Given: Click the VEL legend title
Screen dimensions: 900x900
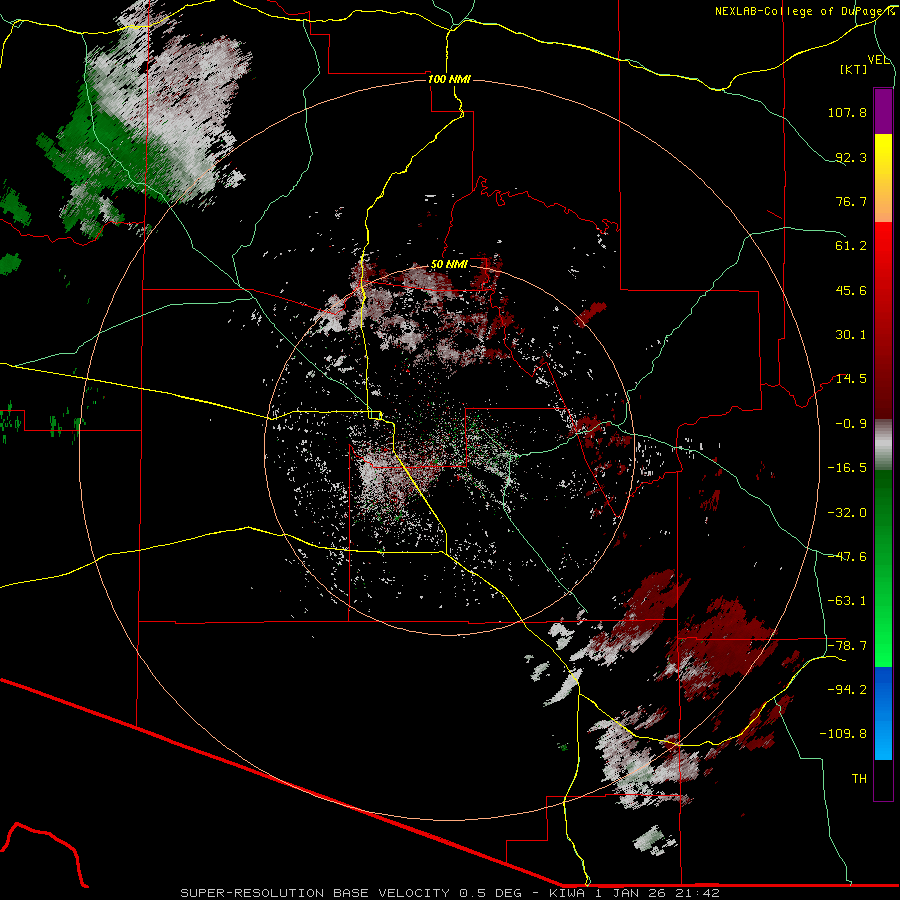Looking at the screenshot, I should [878, 60].
